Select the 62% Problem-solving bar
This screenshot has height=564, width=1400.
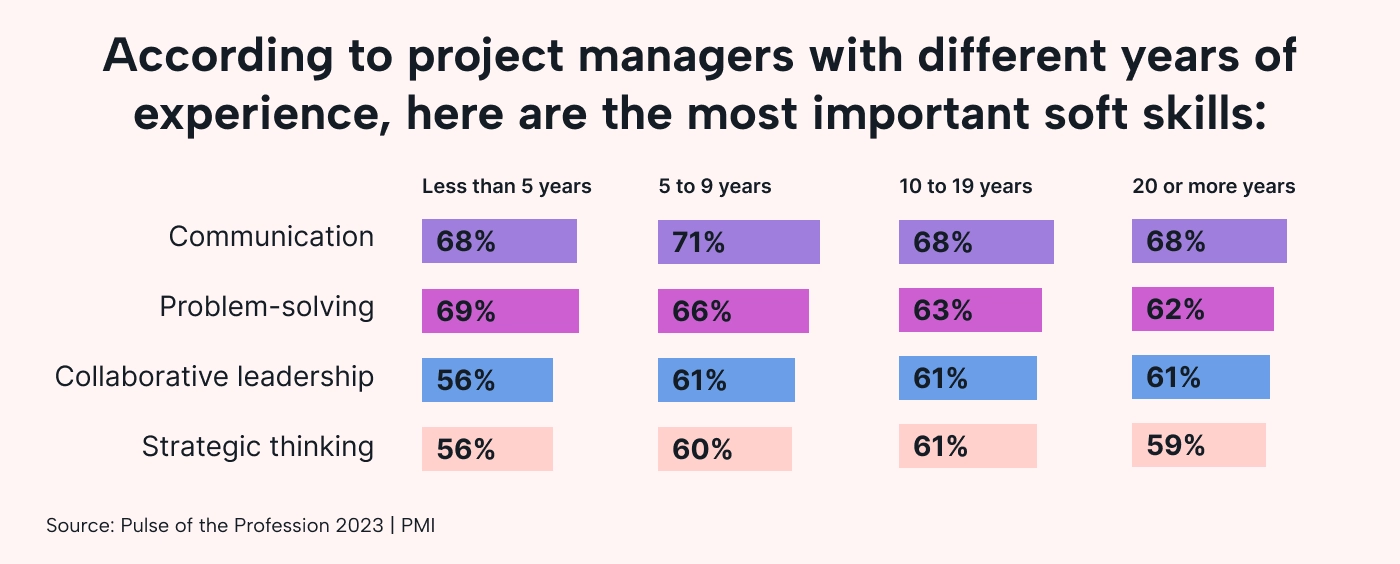tap(1202, 309)
